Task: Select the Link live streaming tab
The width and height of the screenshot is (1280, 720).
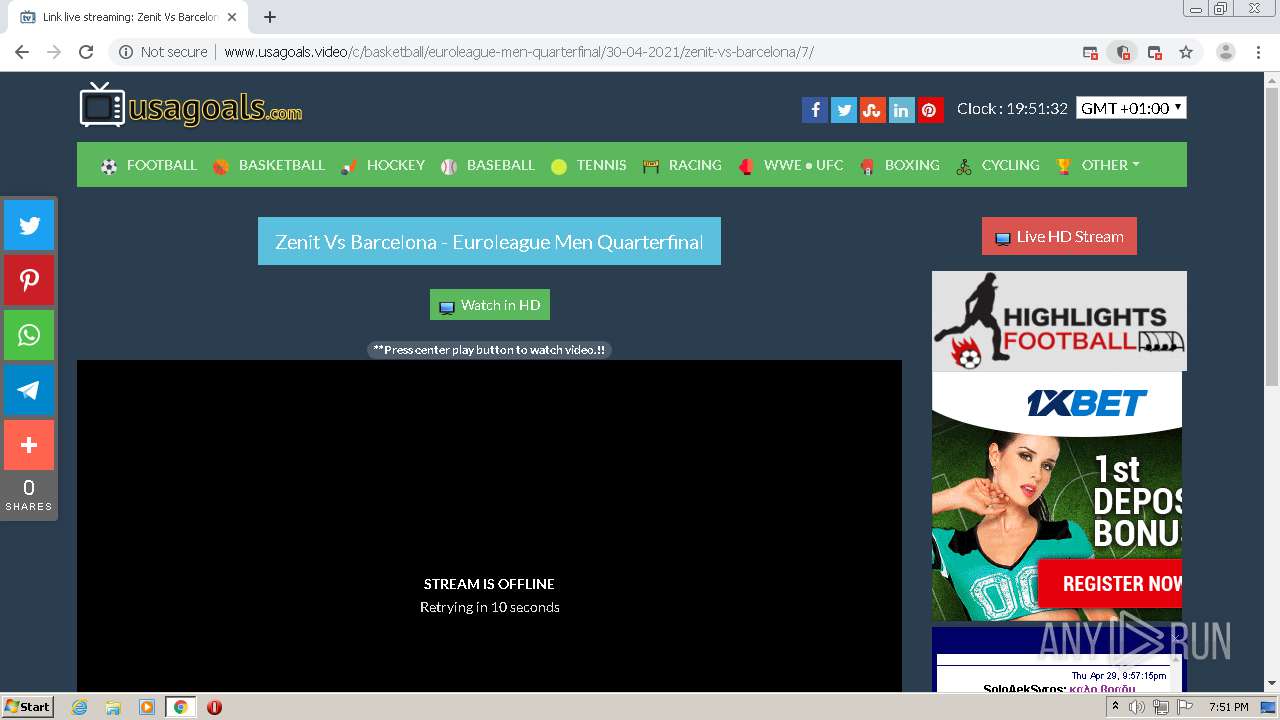Action: (130, 17)
